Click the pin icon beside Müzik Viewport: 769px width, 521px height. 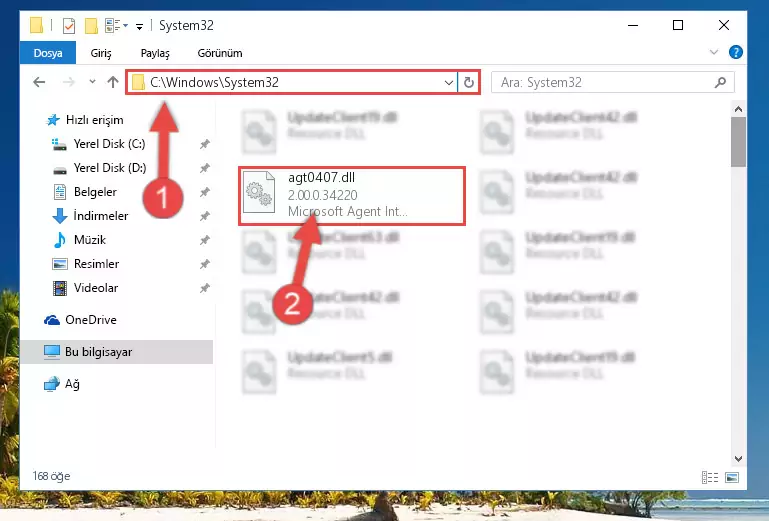click(205, 240)
